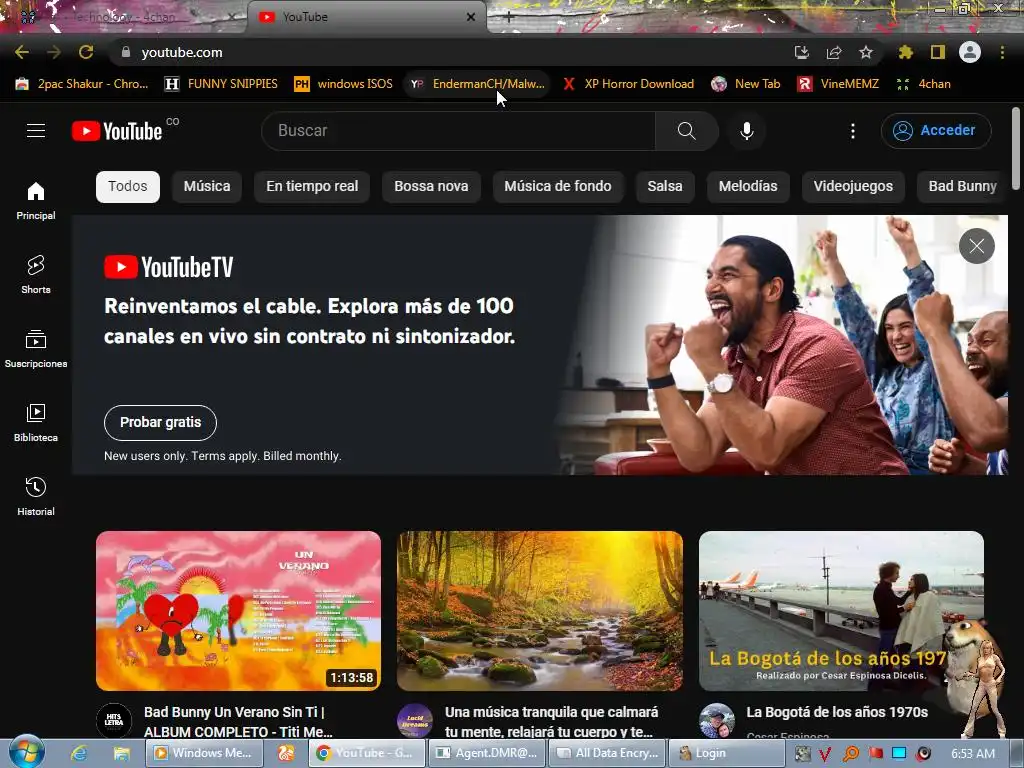
Task: Open Suscripciones in the sidebar
Action: tap(36, 349)
